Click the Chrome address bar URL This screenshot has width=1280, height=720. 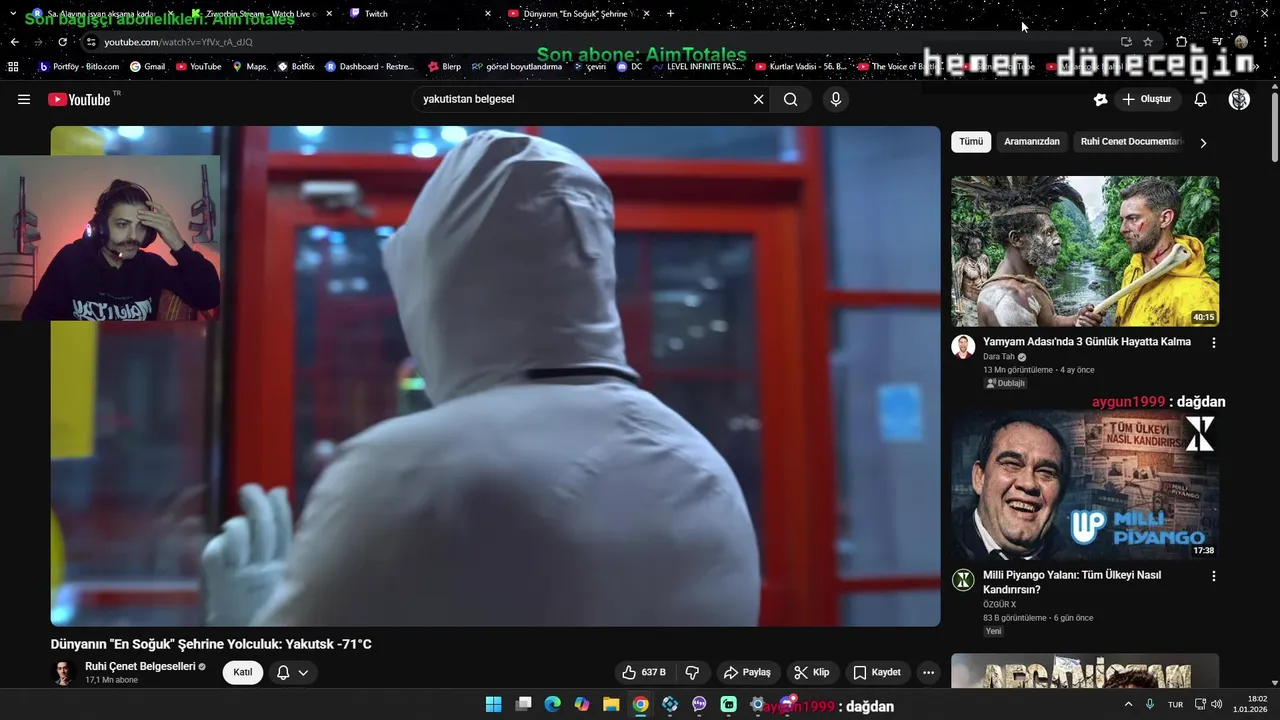pos(178,42)
